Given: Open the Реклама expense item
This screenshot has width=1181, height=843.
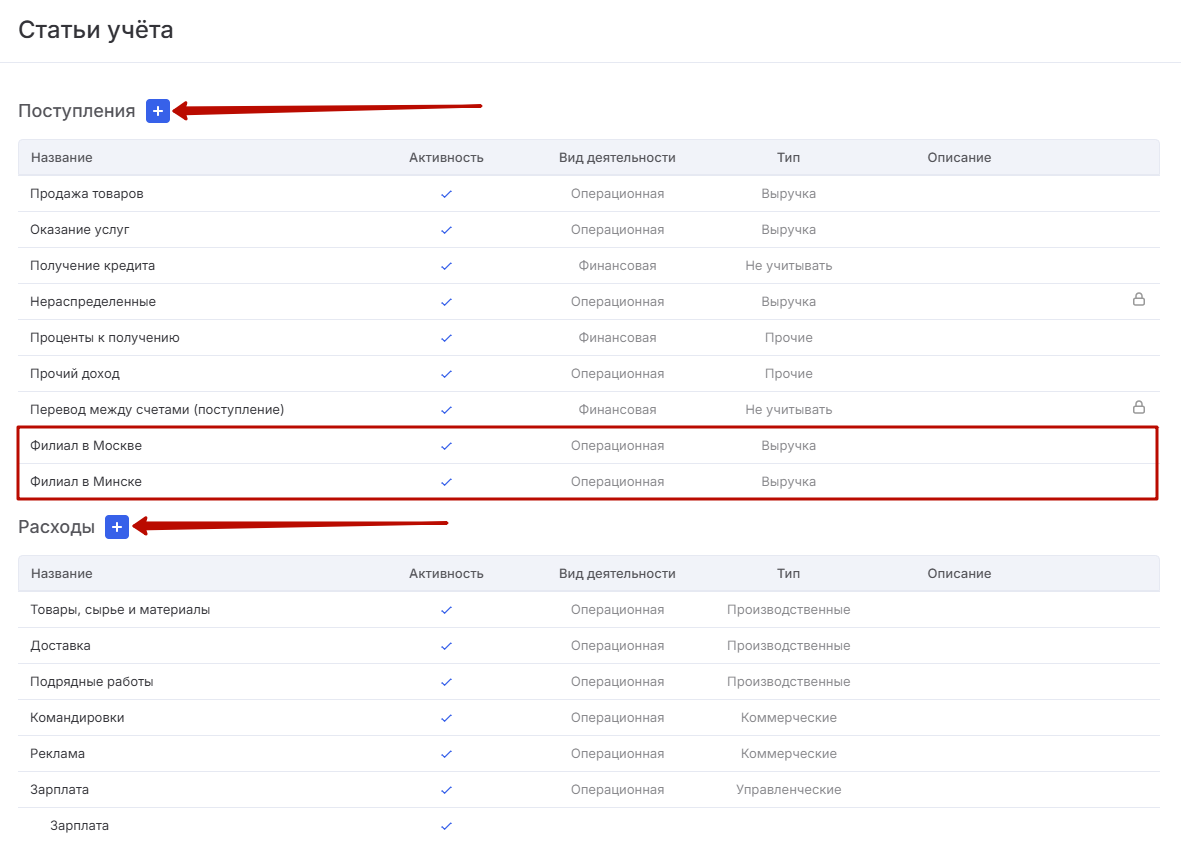Looking at the screenshot, I should [x=57, y=754].
